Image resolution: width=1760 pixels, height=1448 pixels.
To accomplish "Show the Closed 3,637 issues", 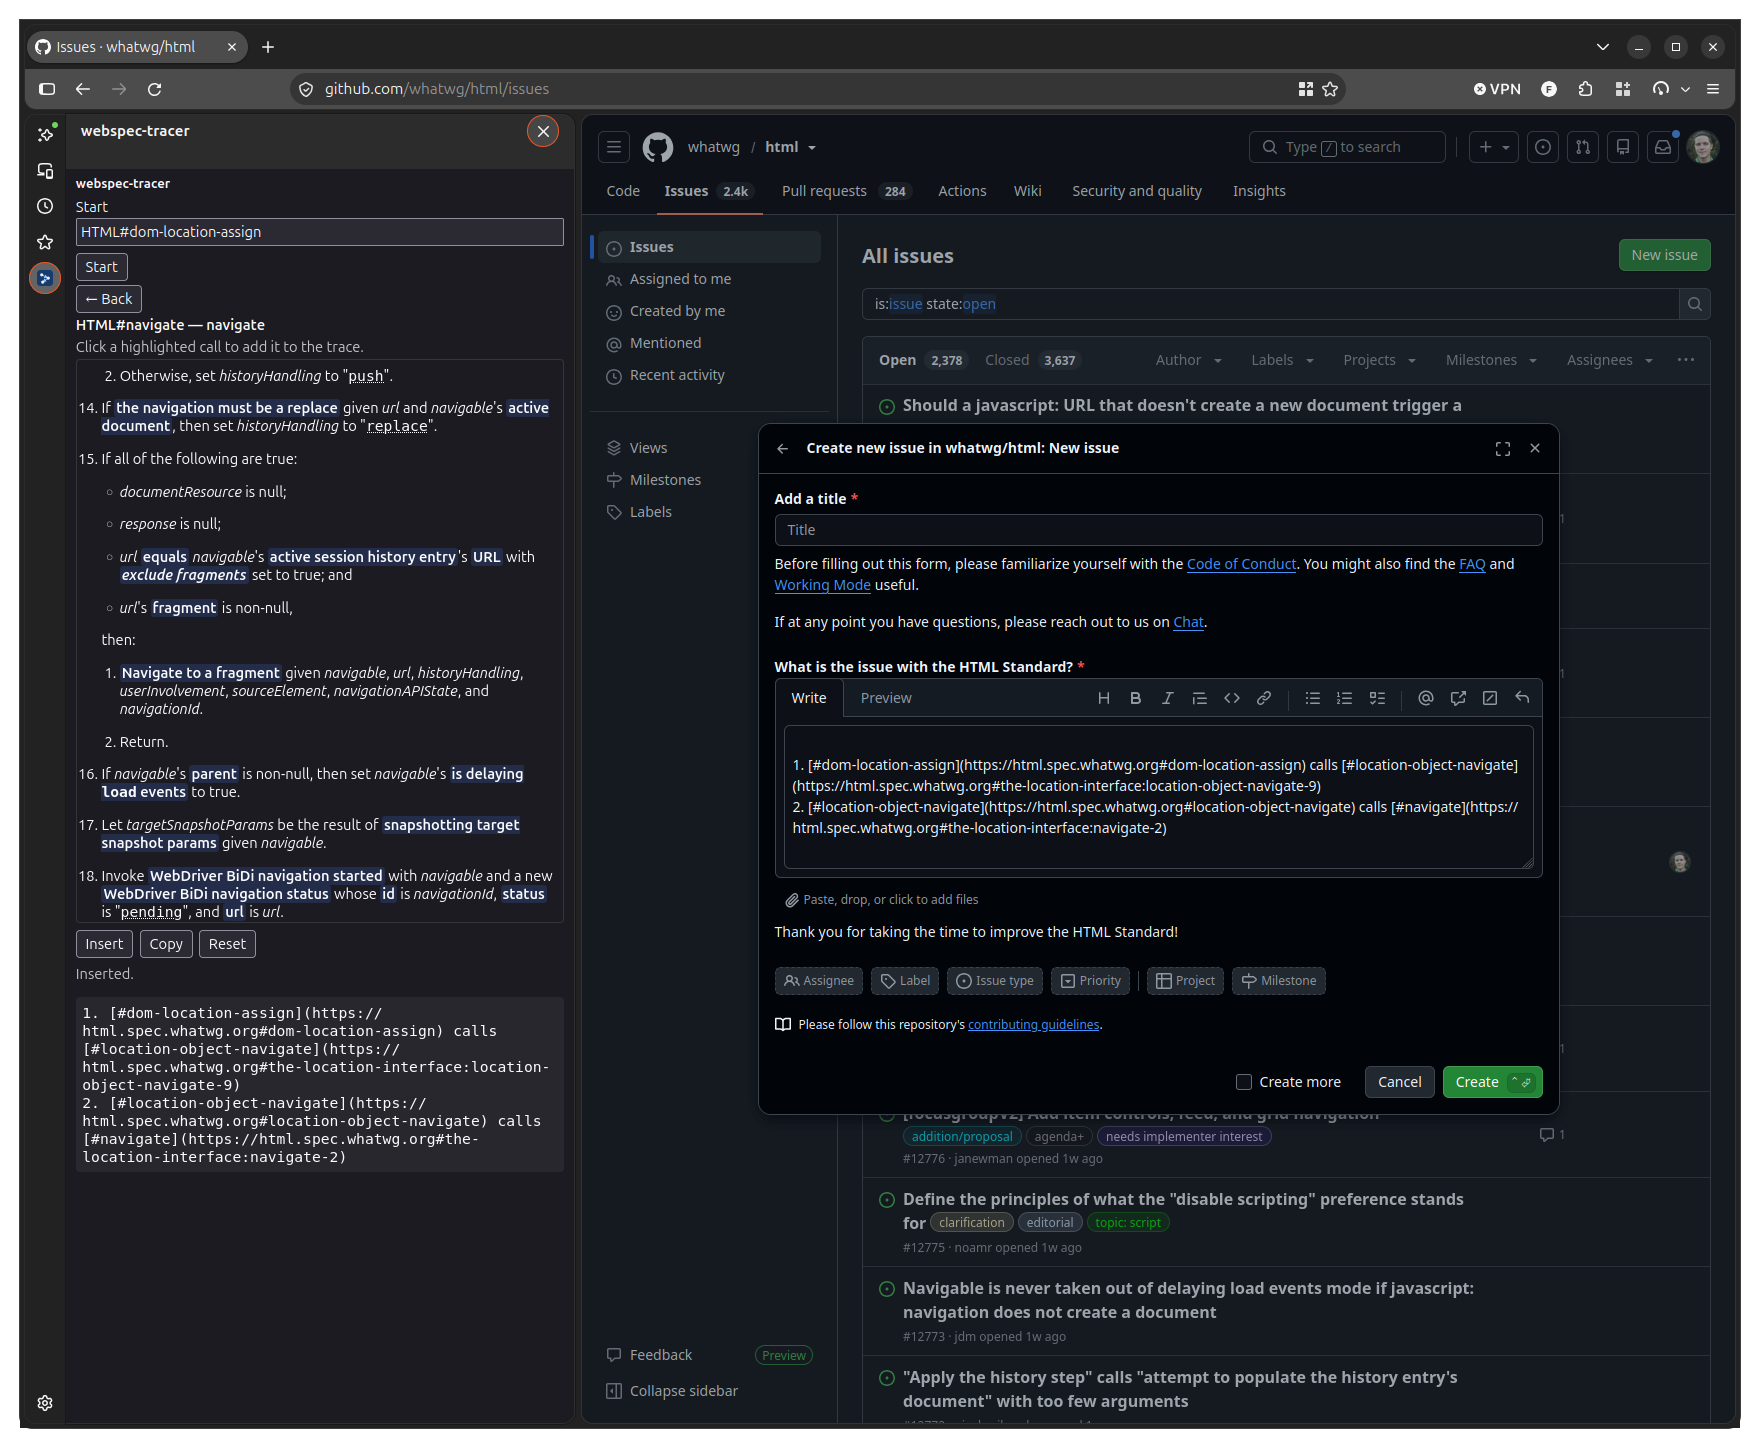I will point(1032,360).
